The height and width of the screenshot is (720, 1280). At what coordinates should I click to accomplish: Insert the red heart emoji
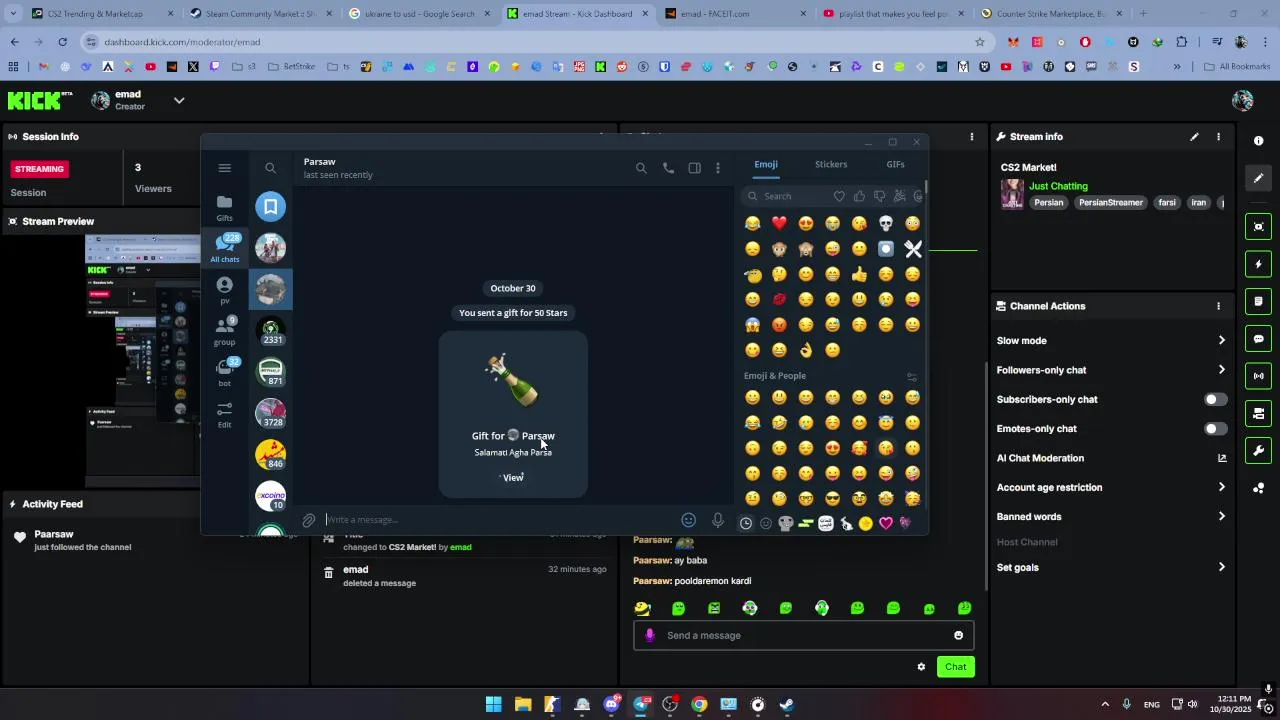pyautogui.click(x=779, y=223)
